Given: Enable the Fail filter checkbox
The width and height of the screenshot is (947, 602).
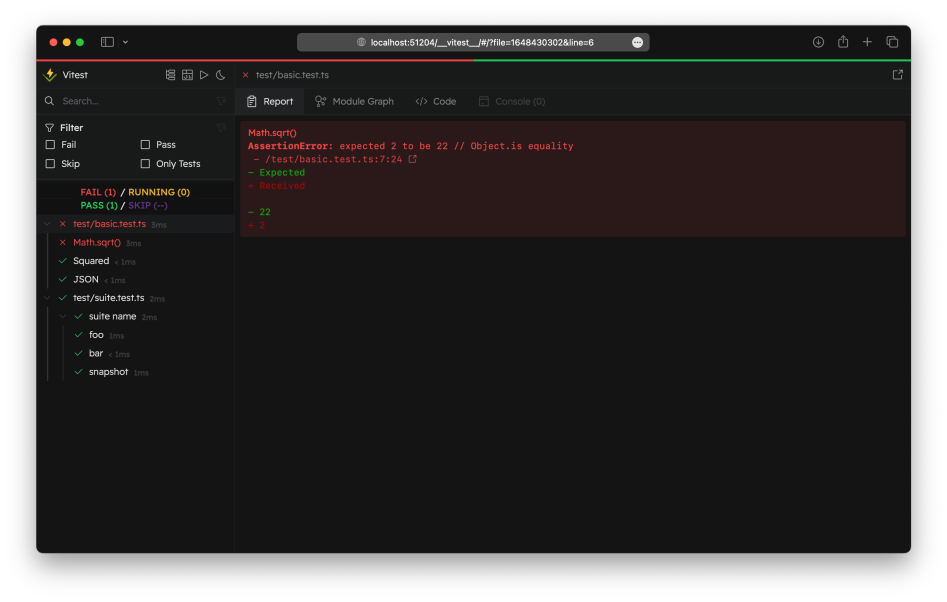Looking at the screenshot, I should pyautogui.click(x=50, y=145).
